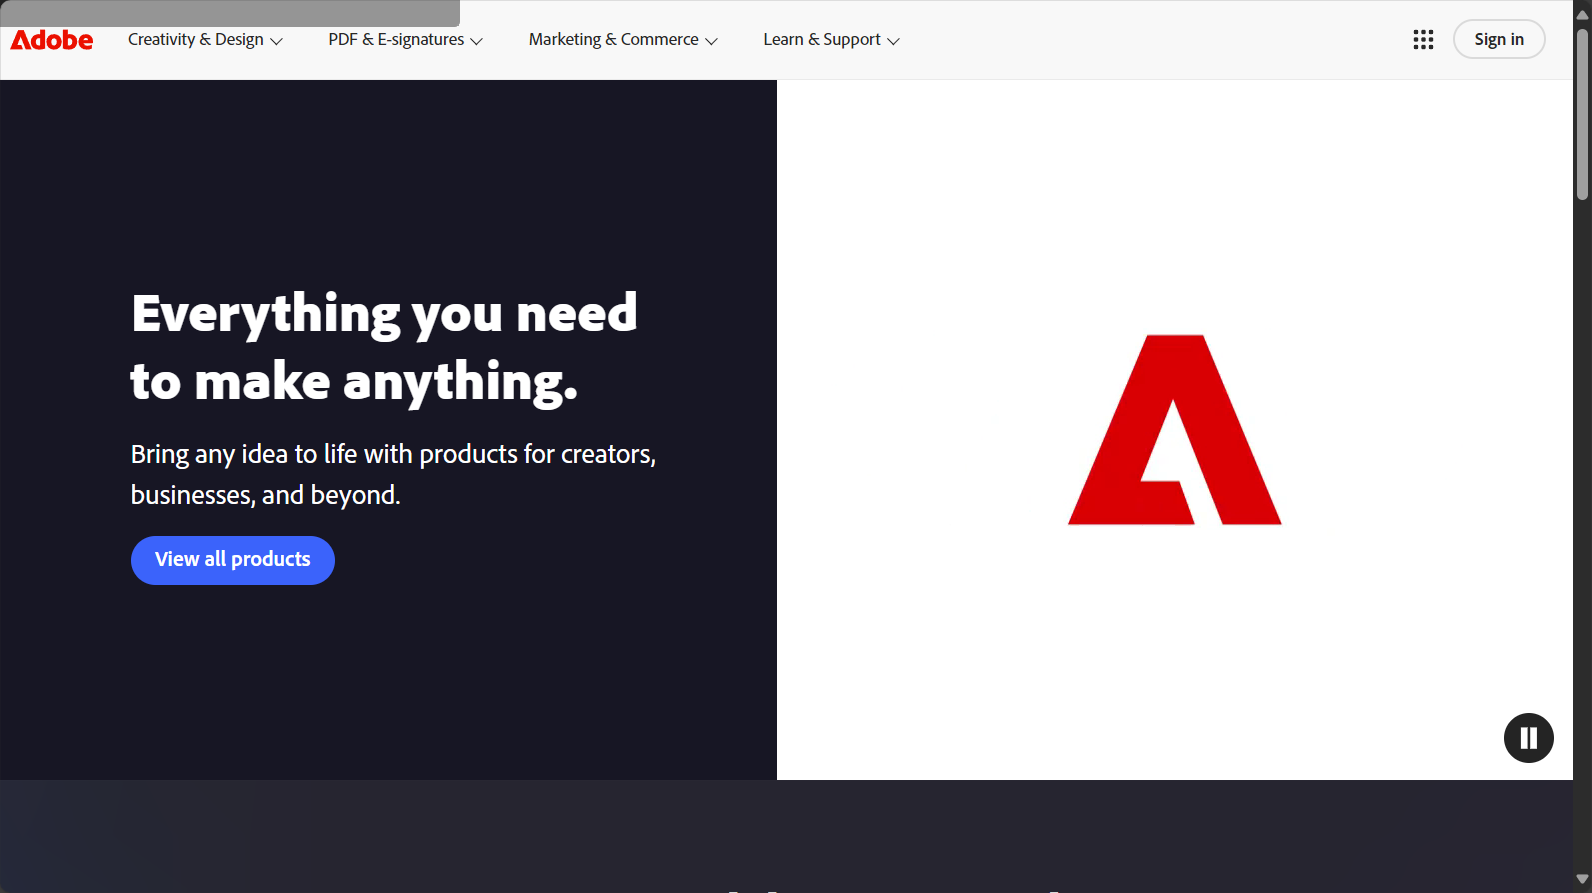Click the scrollbar down arrow
Image resolution: width=1592 pixels, height=893 pixels.
(x=1582, y=879)
